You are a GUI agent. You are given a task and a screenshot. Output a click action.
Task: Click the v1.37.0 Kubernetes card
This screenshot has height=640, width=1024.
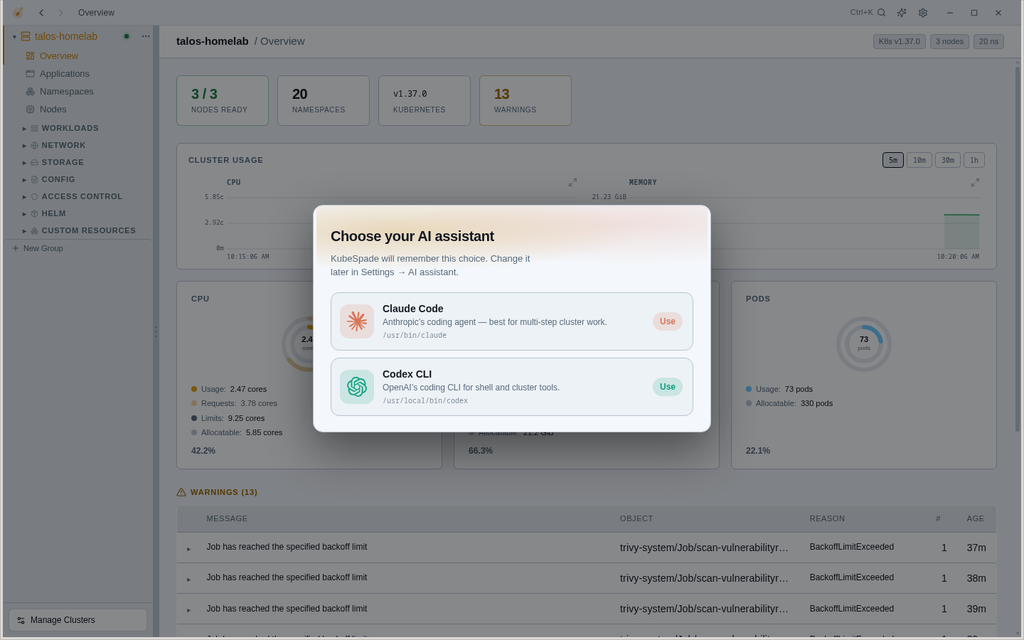(424, 101)
